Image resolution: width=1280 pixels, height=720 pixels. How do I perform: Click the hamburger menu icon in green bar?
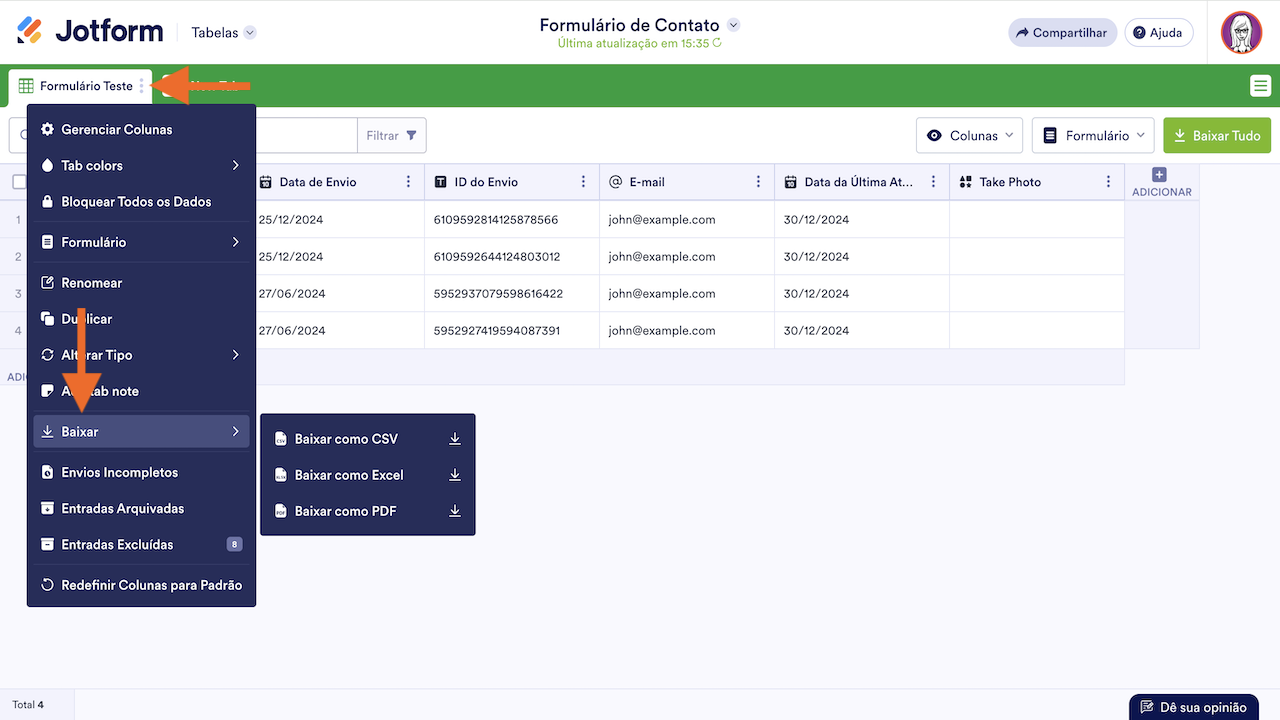[1260, 86]
